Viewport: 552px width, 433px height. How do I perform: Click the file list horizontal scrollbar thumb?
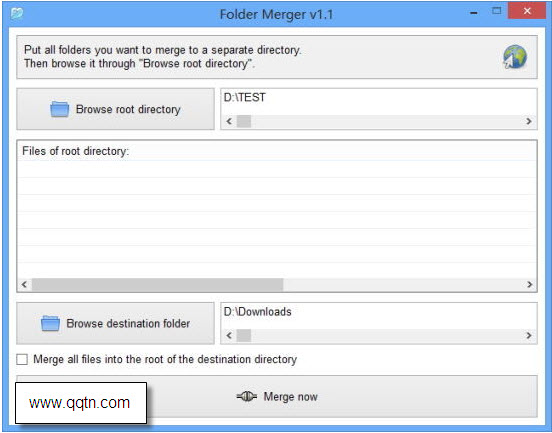point(157,284)
